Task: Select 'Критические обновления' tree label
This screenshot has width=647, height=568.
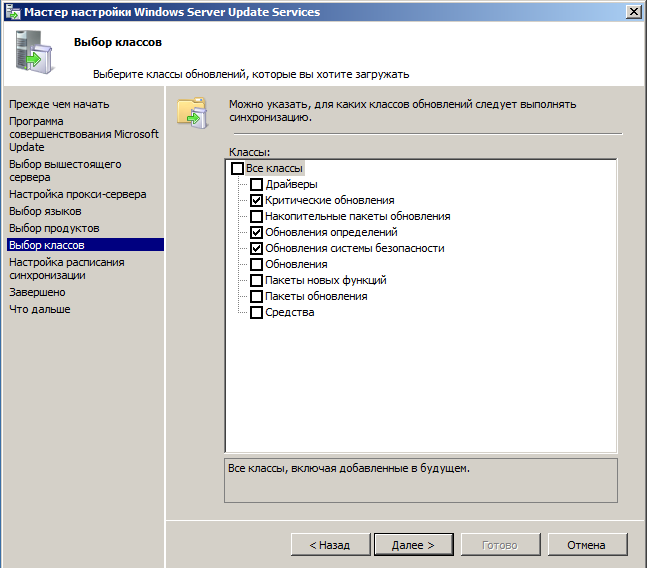Action: (x=330, y=200)
